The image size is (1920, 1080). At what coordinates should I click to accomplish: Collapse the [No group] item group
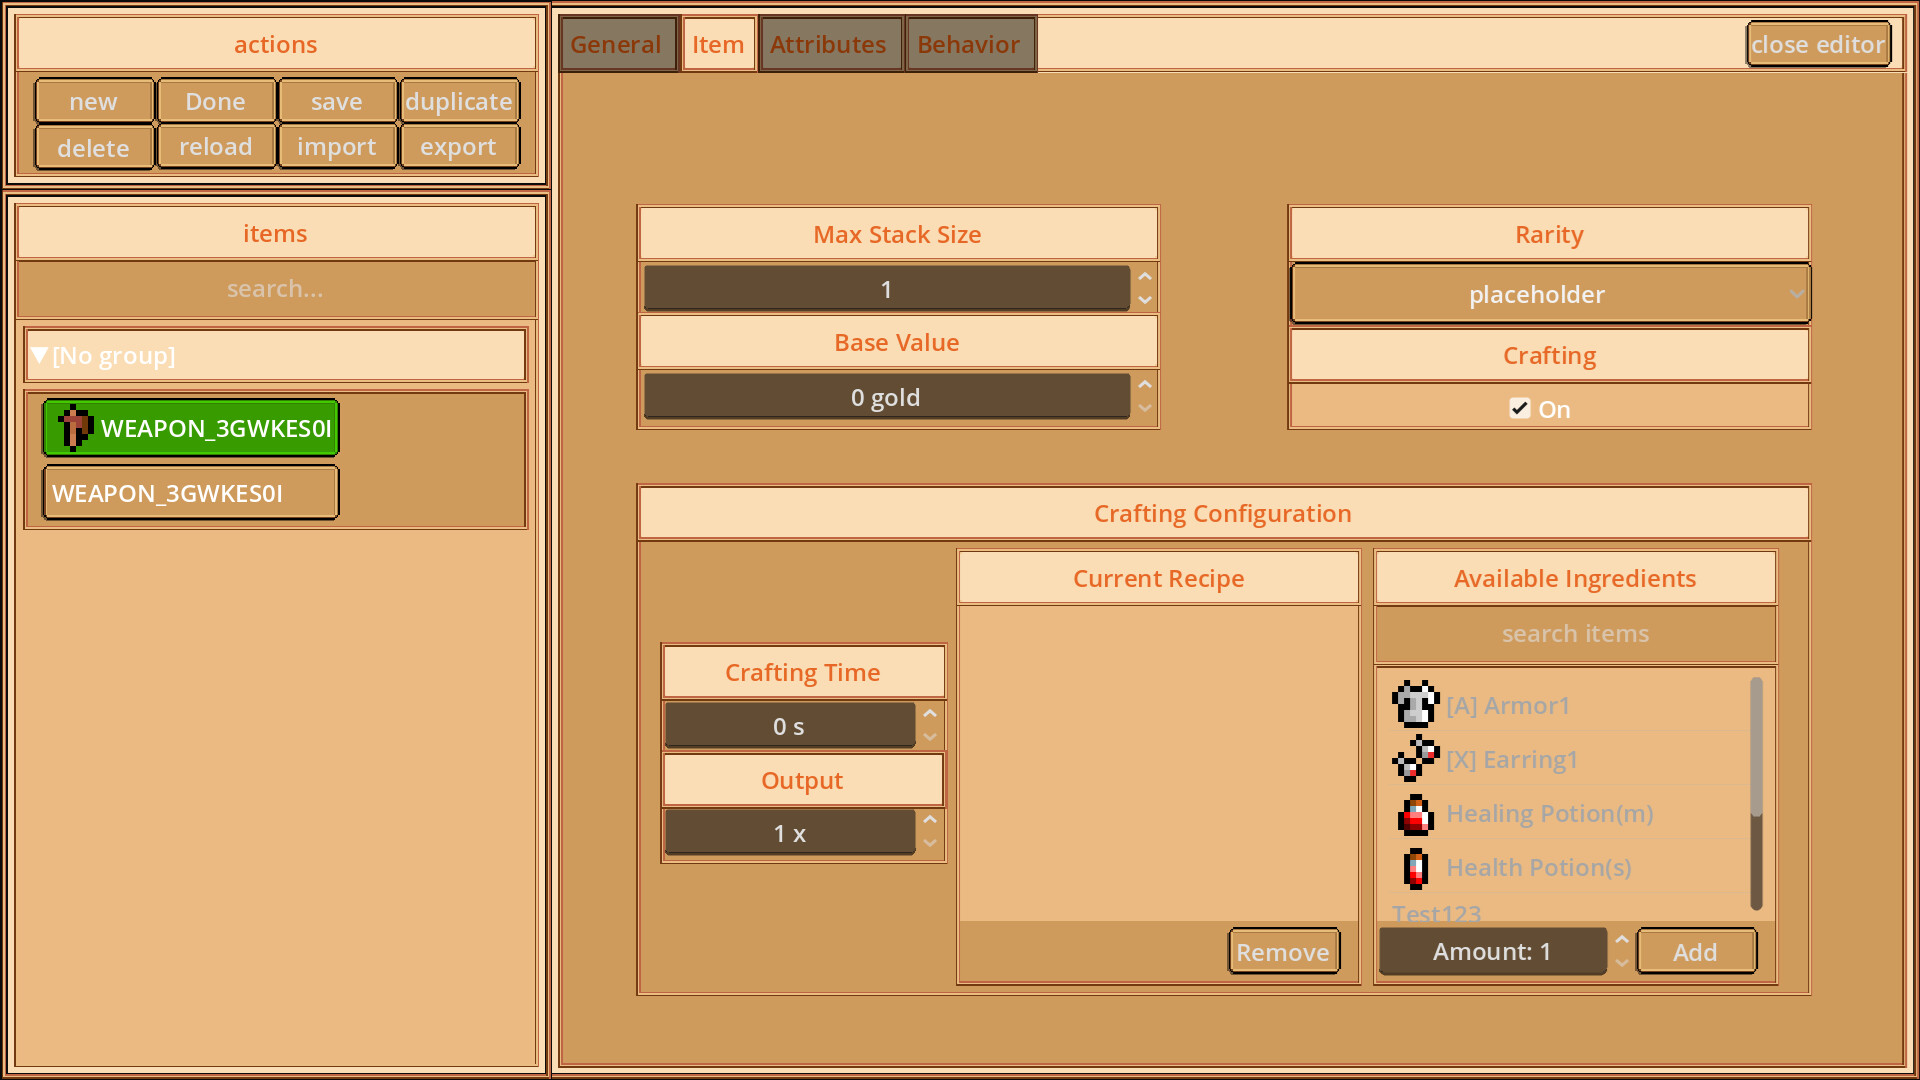point(39,355)
